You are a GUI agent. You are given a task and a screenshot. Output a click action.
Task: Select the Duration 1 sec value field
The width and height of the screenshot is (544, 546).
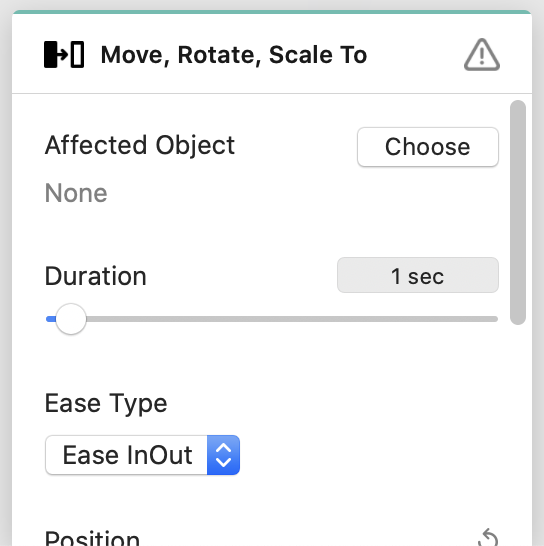click(x=418, y=275)
